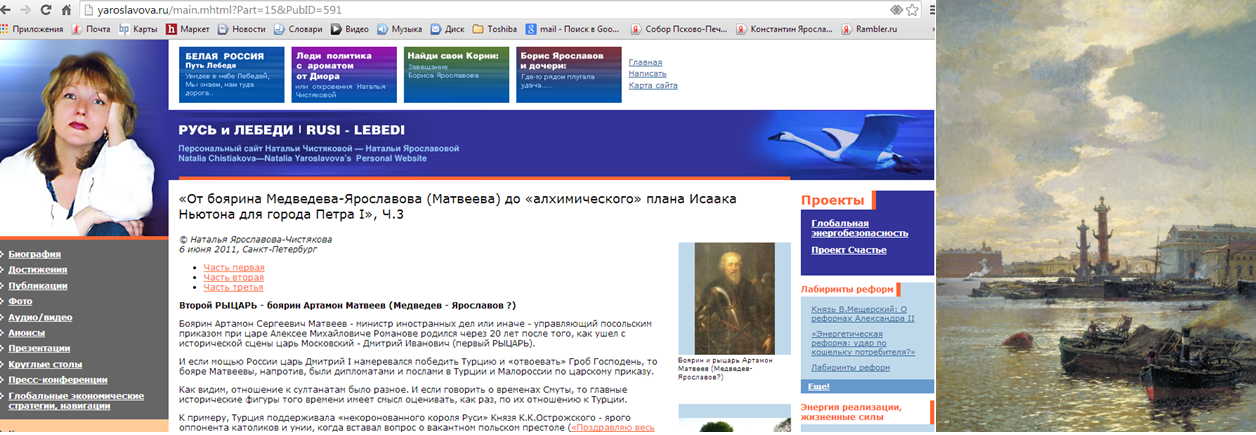Open the Борис Ярославов и дочери banner

[x=568, y=74]
